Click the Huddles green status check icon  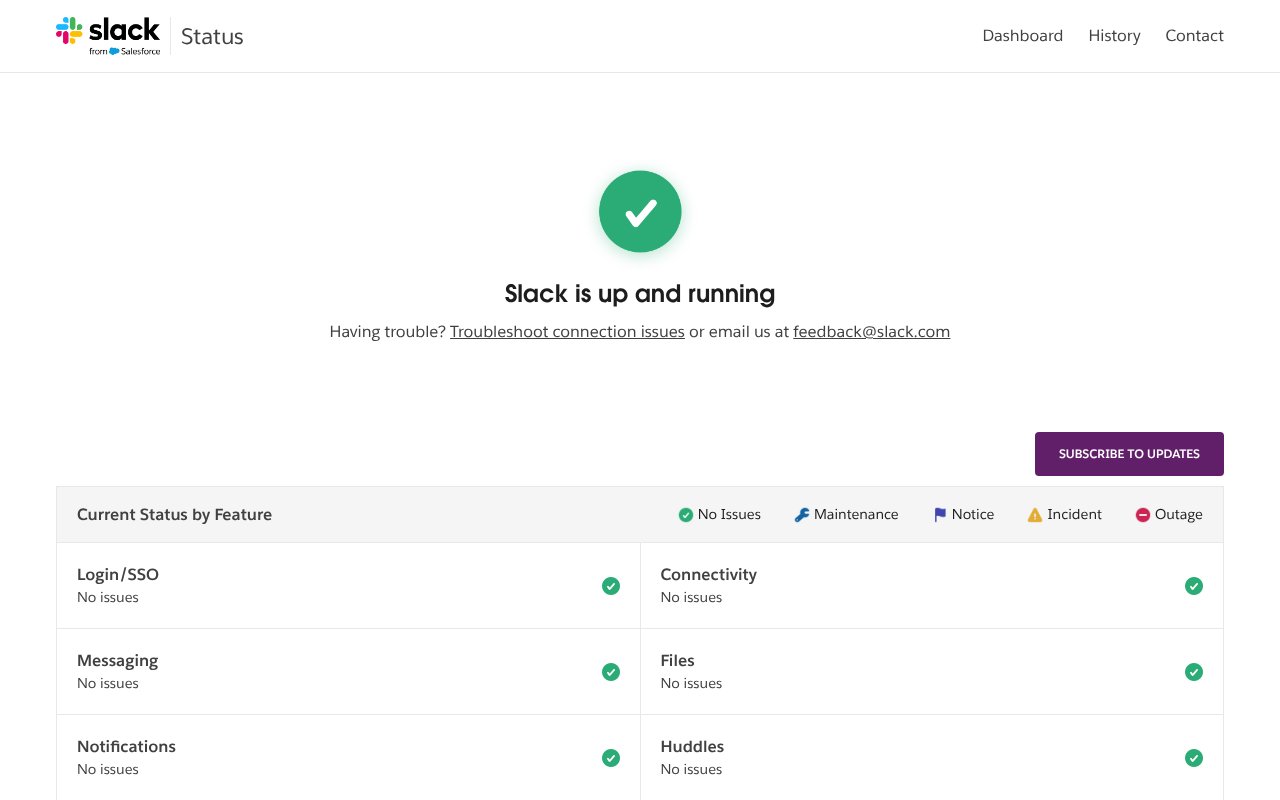tap(1193, 758)
